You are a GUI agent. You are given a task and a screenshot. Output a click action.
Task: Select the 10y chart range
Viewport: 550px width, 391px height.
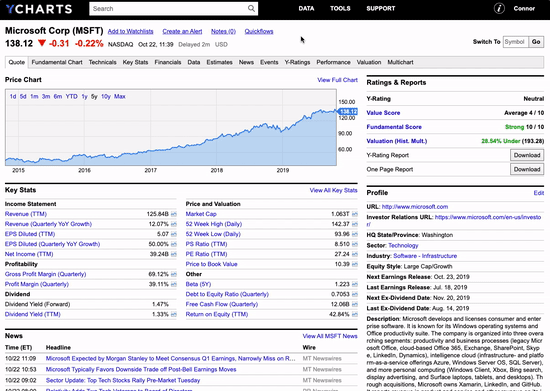tap(106, 96)
